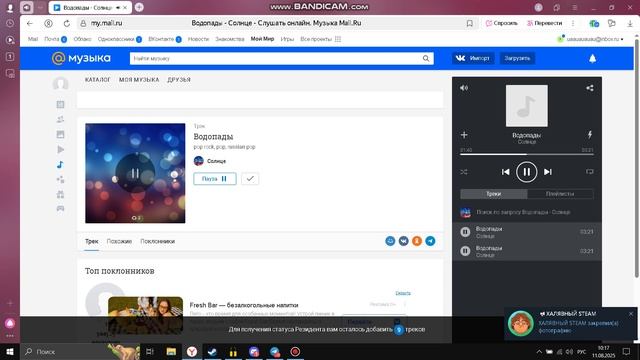Viewport: 640px width, 360px height.
Task: Open the music note sidebar icon
Action: 60,164
